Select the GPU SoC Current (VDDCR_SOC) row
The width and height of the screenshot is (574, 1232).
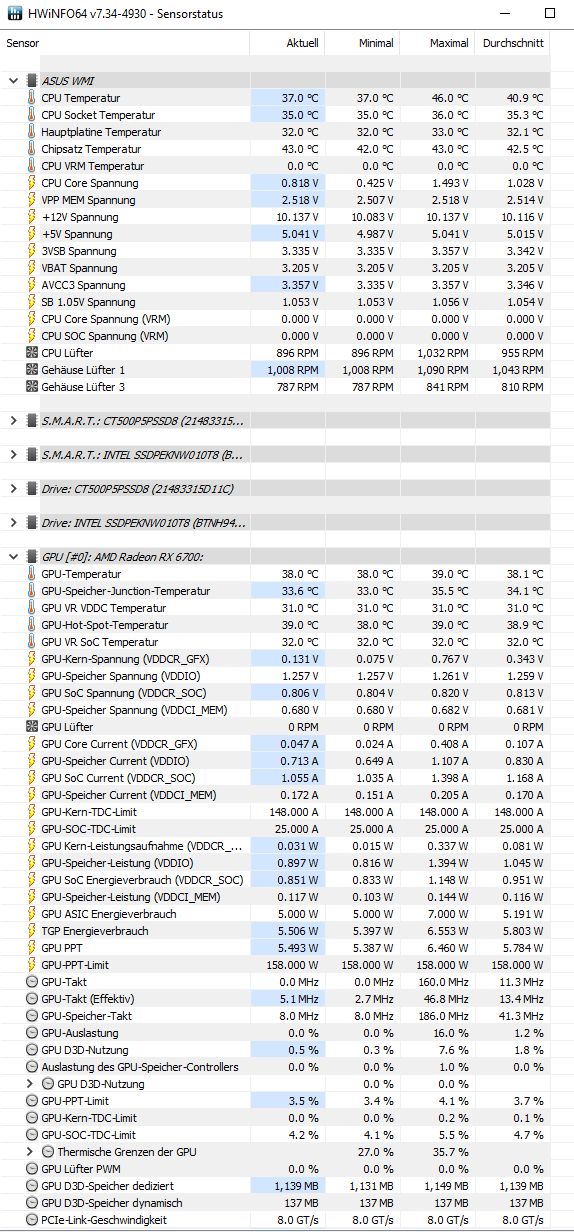275,778
